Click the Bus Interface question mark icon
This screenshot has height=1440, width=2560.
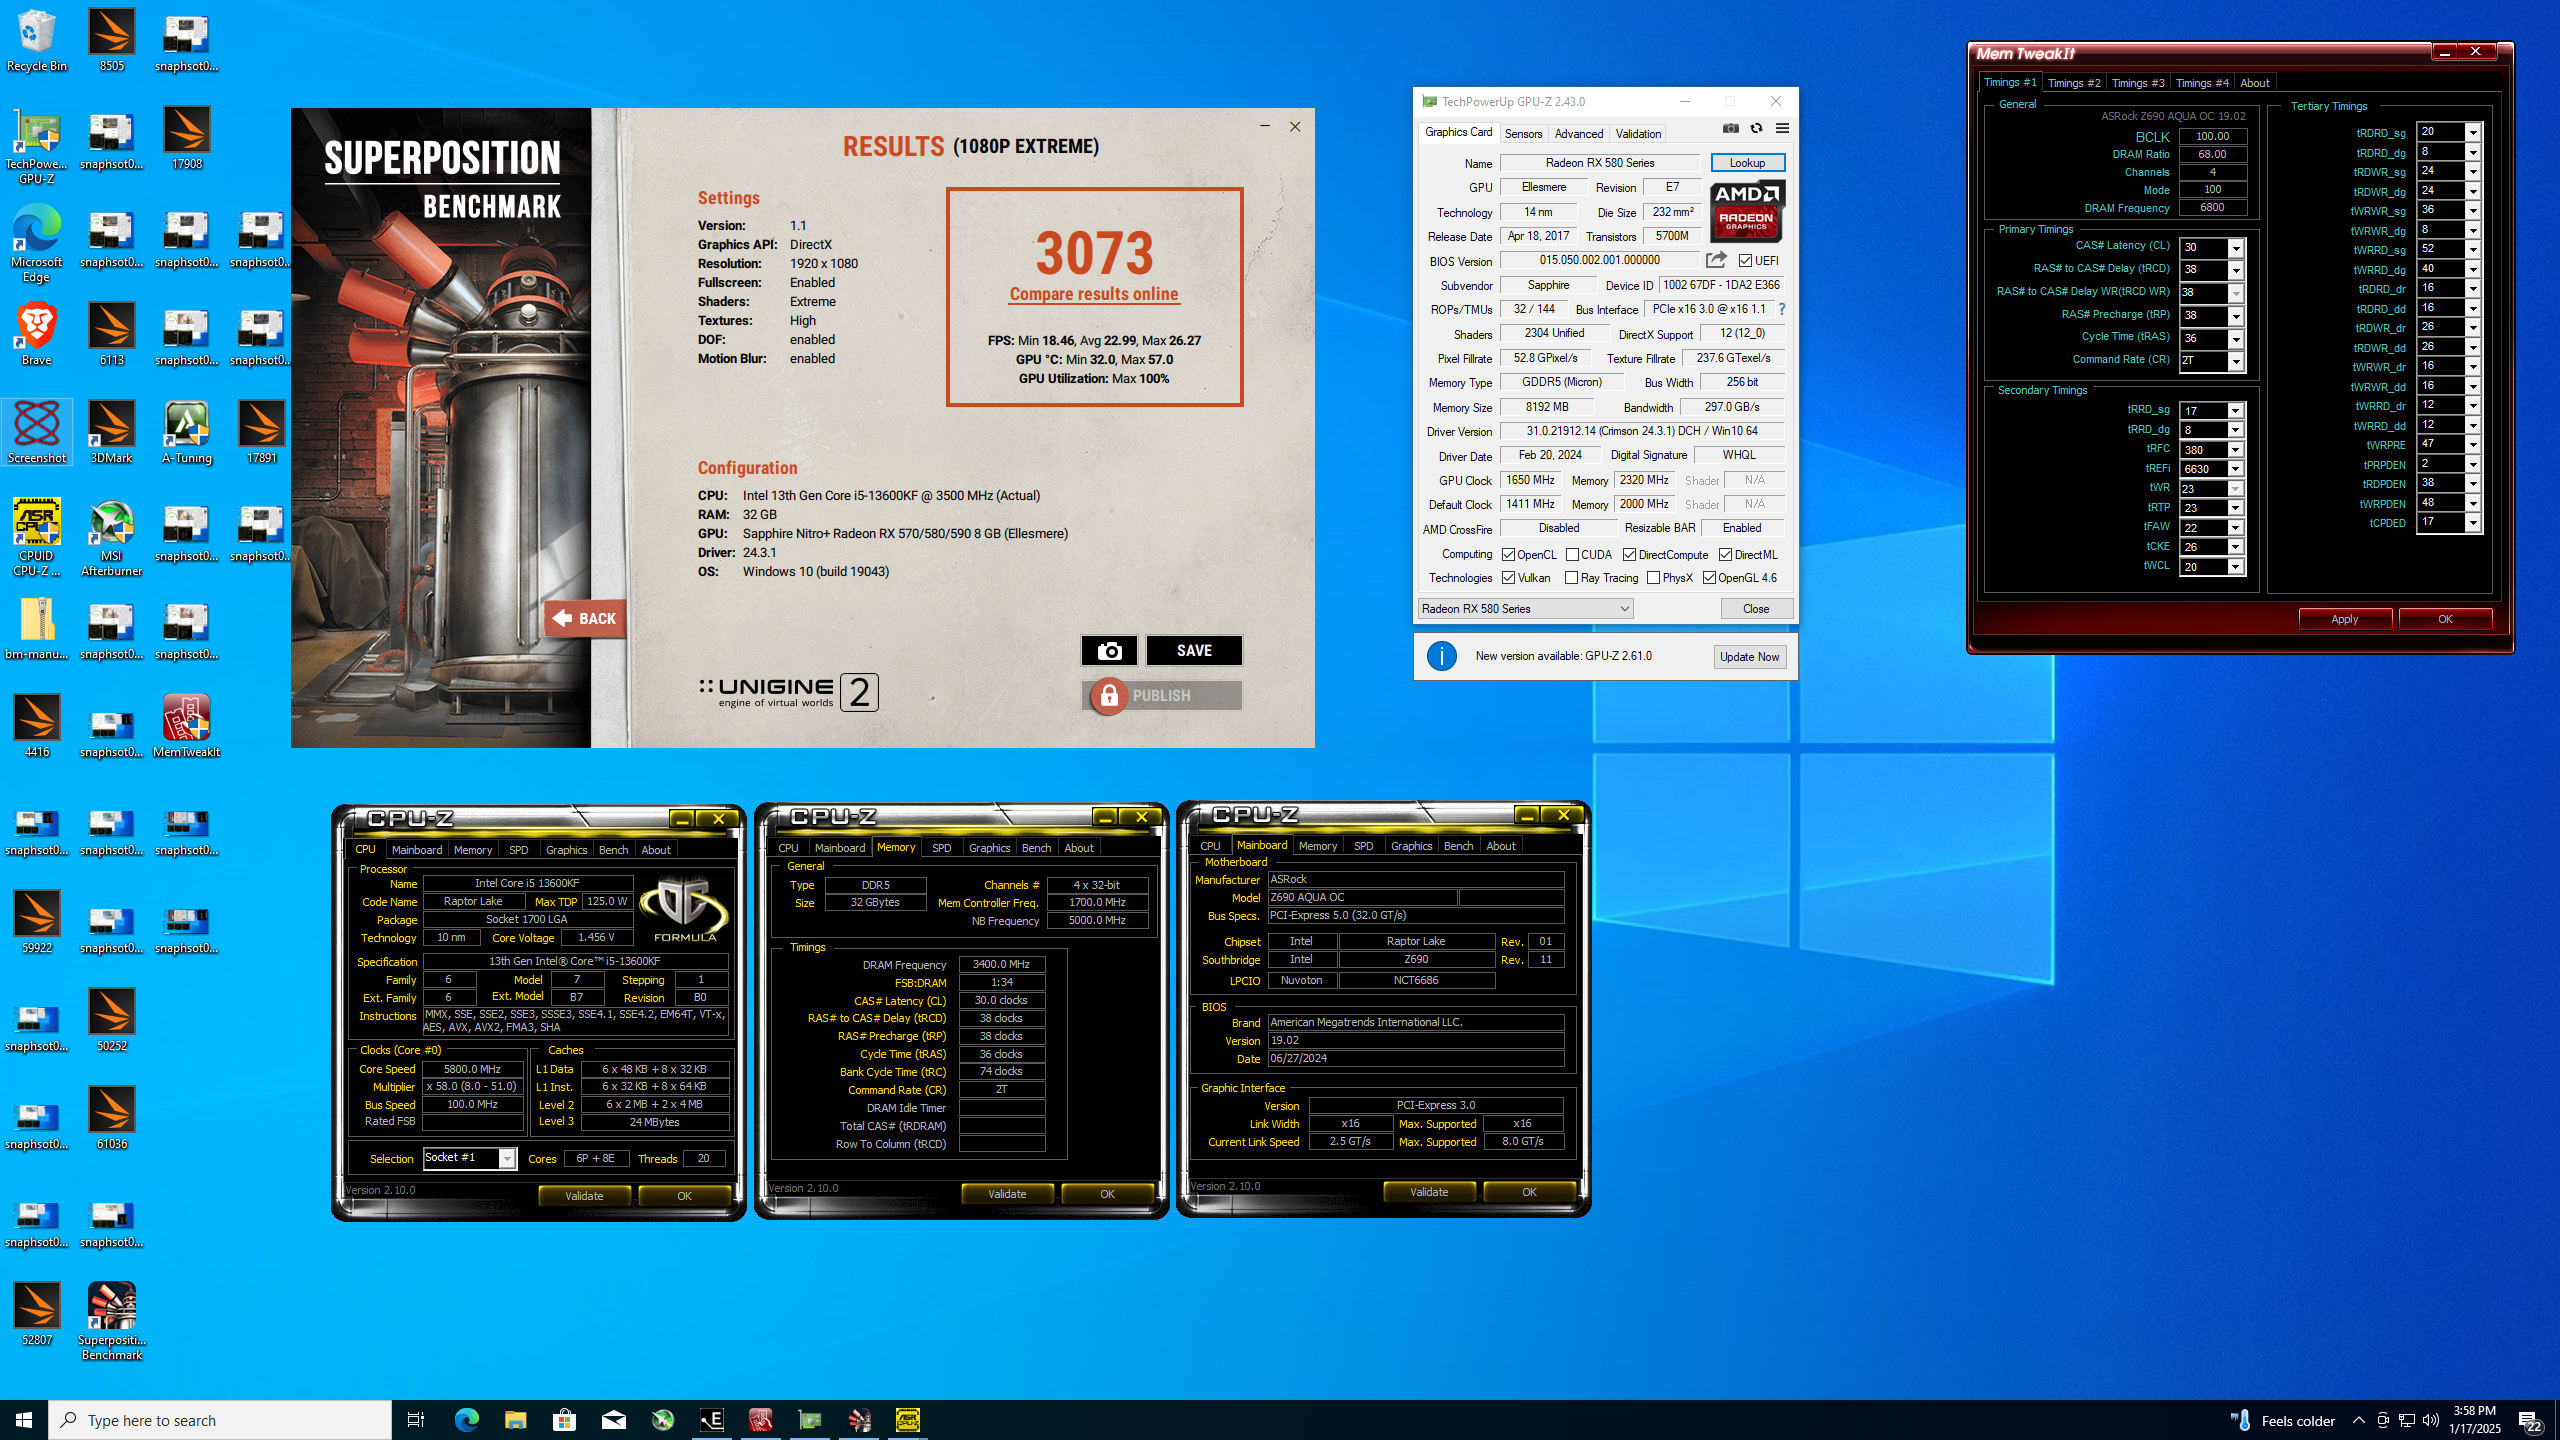click(x=1782, y=309)
